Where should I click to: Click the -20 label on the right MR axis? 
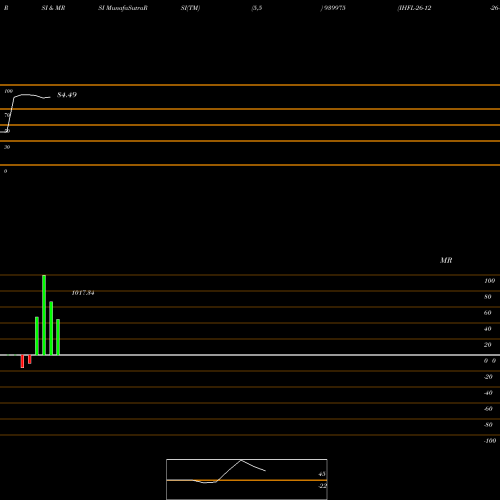pyautogui.click(x=488, y=377)
